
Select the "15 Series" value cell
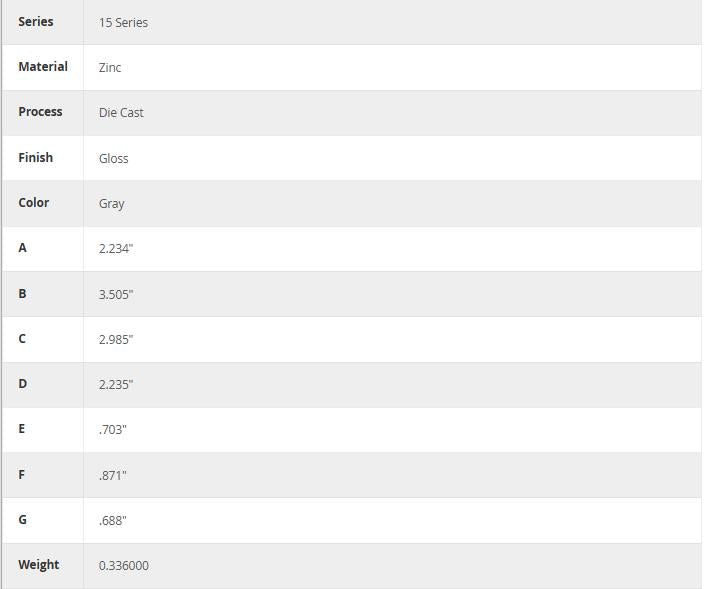tap(123, 22)
